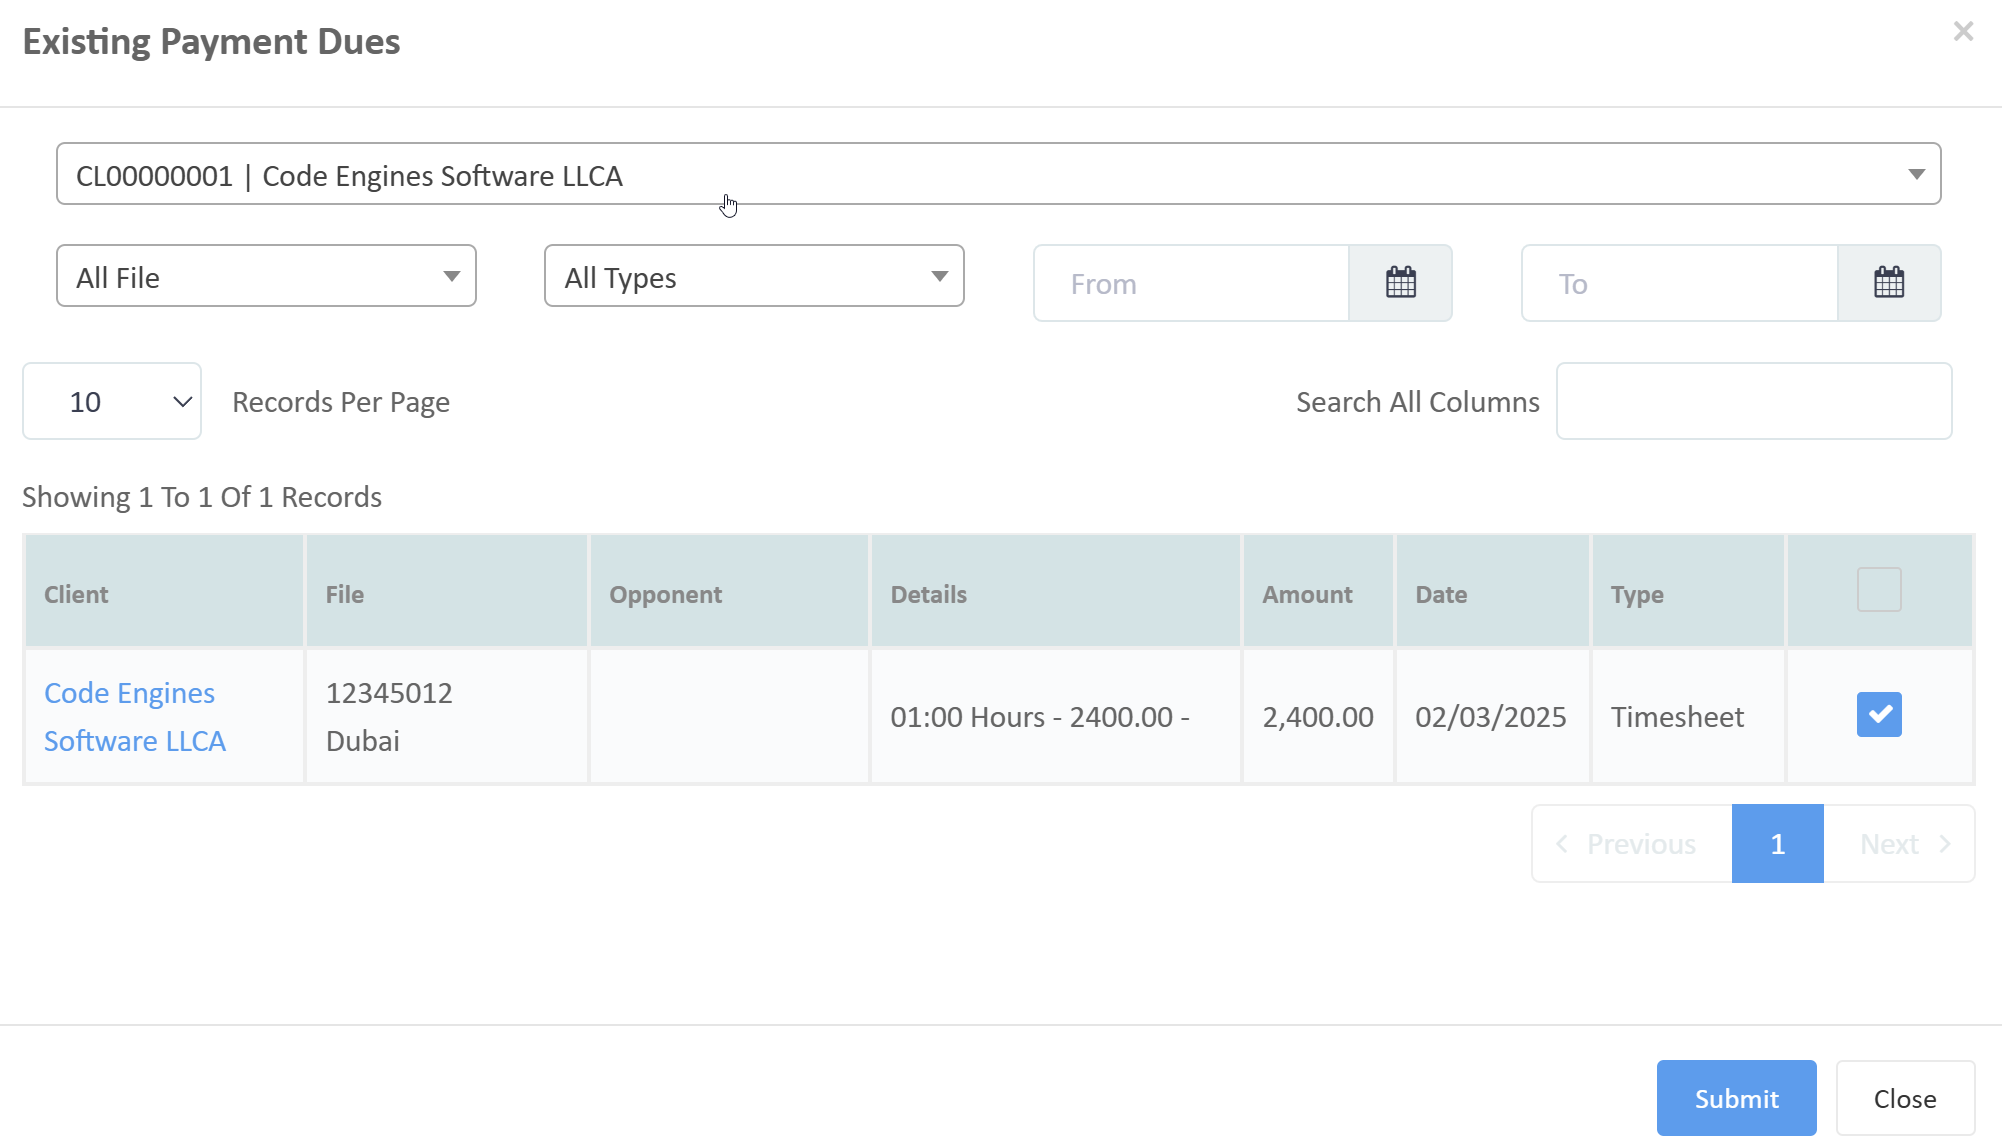Open the All Types dropdown

[754, 276]
